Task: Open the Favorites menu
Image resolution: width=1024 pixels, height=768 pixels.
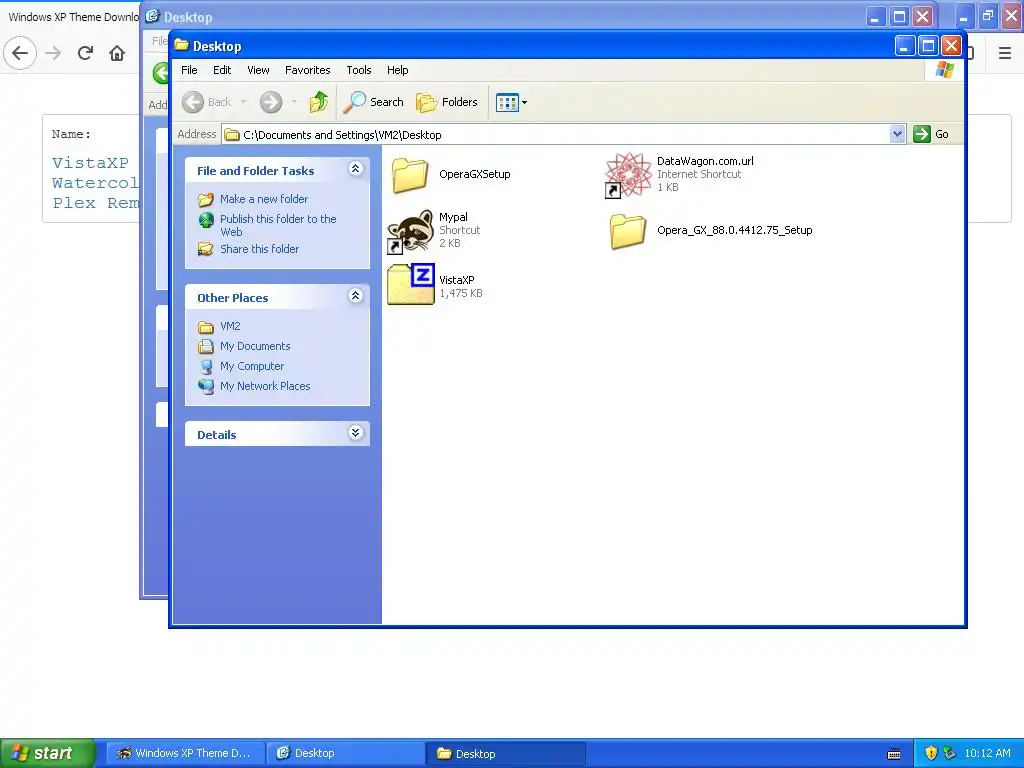Action: pos(308,70)
